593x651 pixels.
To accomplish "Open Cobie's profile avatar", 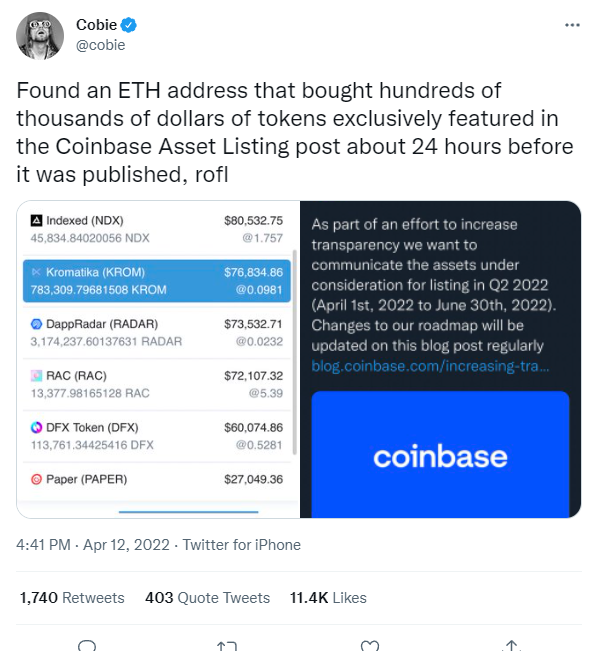I will pos(40,36).
